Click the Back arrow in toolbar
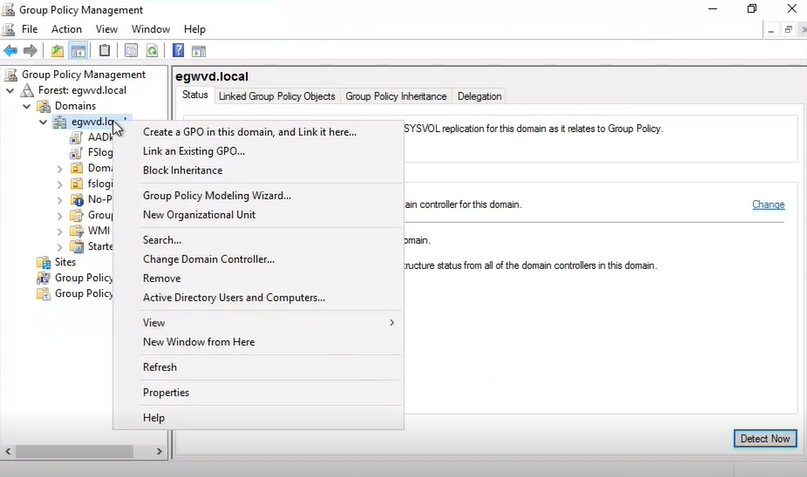Image resolution: width=807 pixels, height=477 pixels. (x=10, y=50)
